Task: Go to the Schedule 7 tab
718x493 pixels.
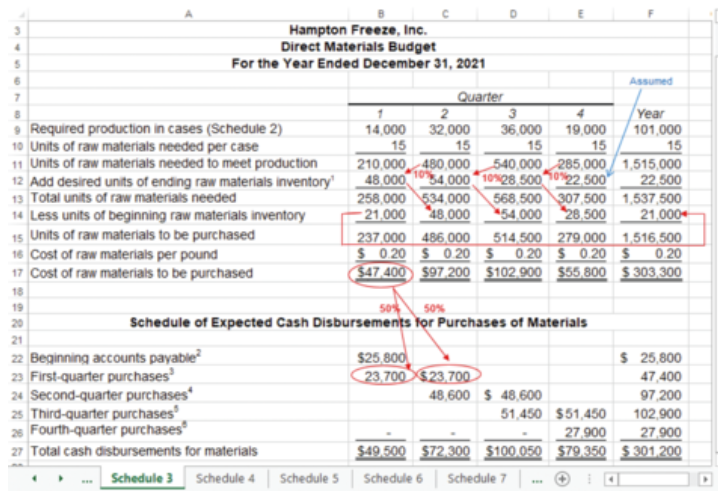Action: click(x=476, y=479)
